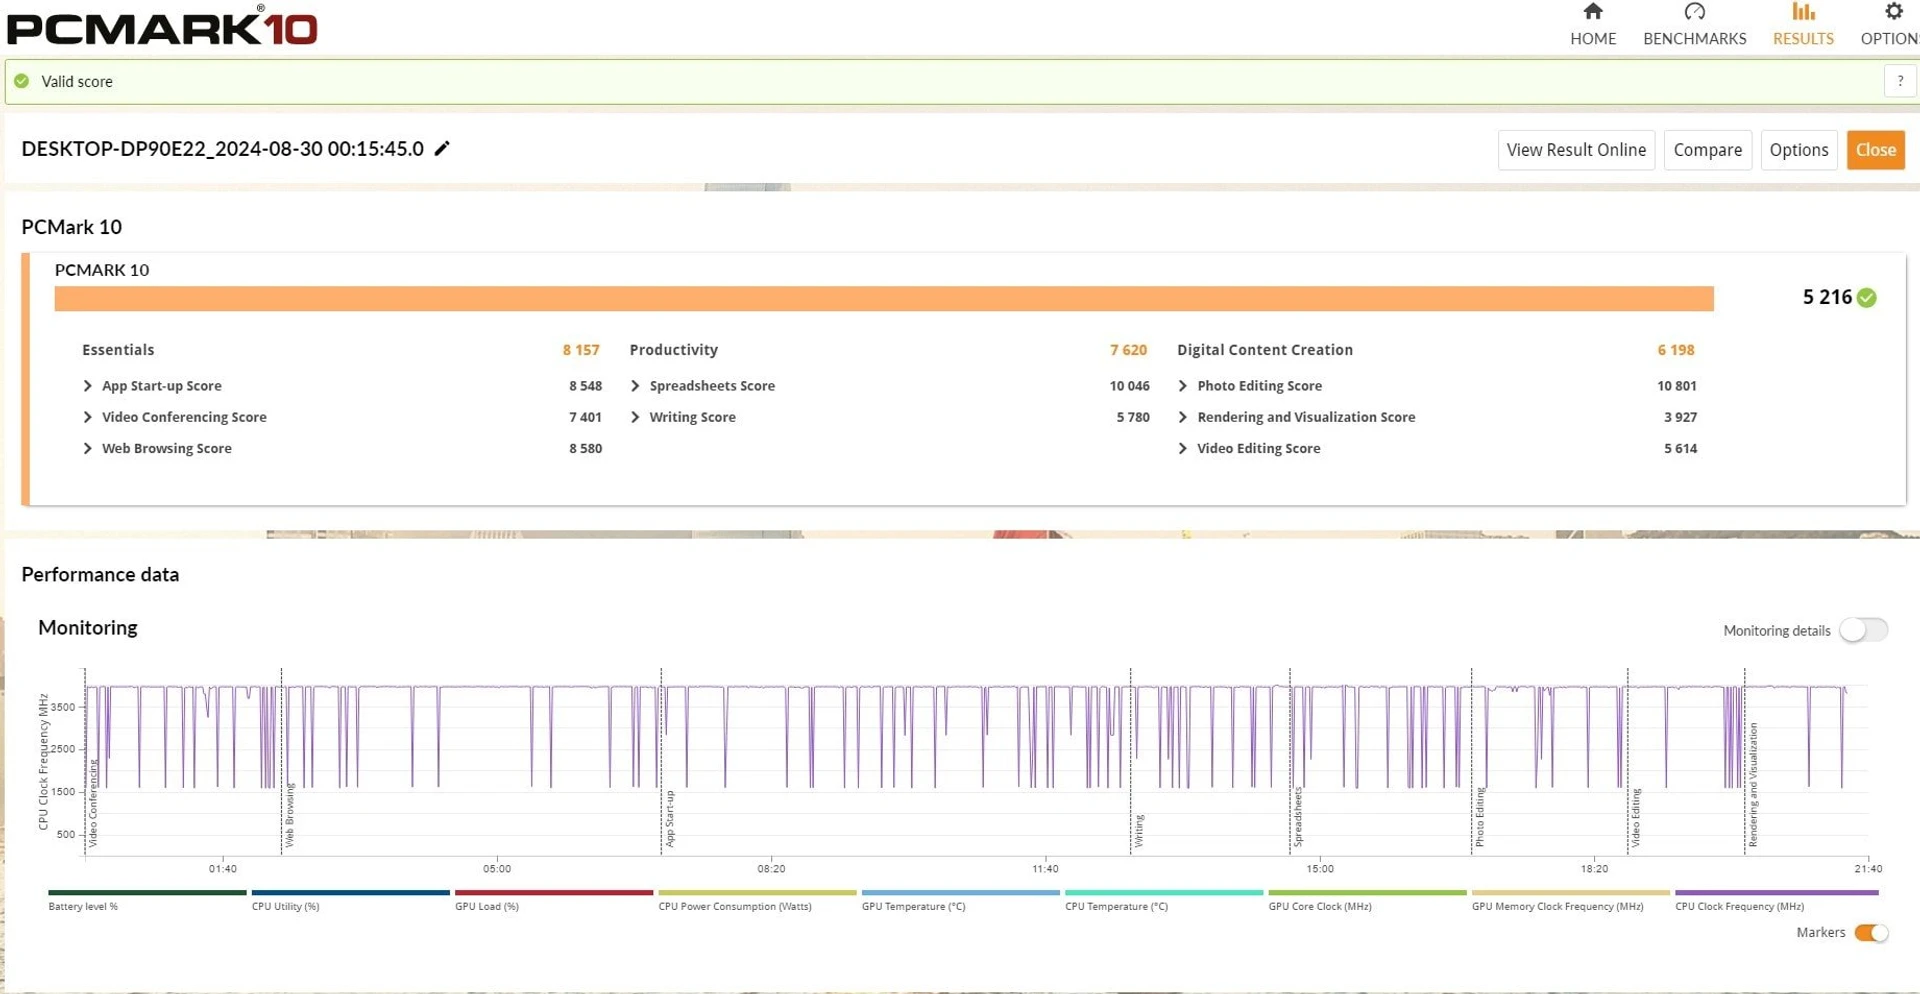1920x994 pixels.
Task: Click the orange Close button
Action: pos(1875,150)
